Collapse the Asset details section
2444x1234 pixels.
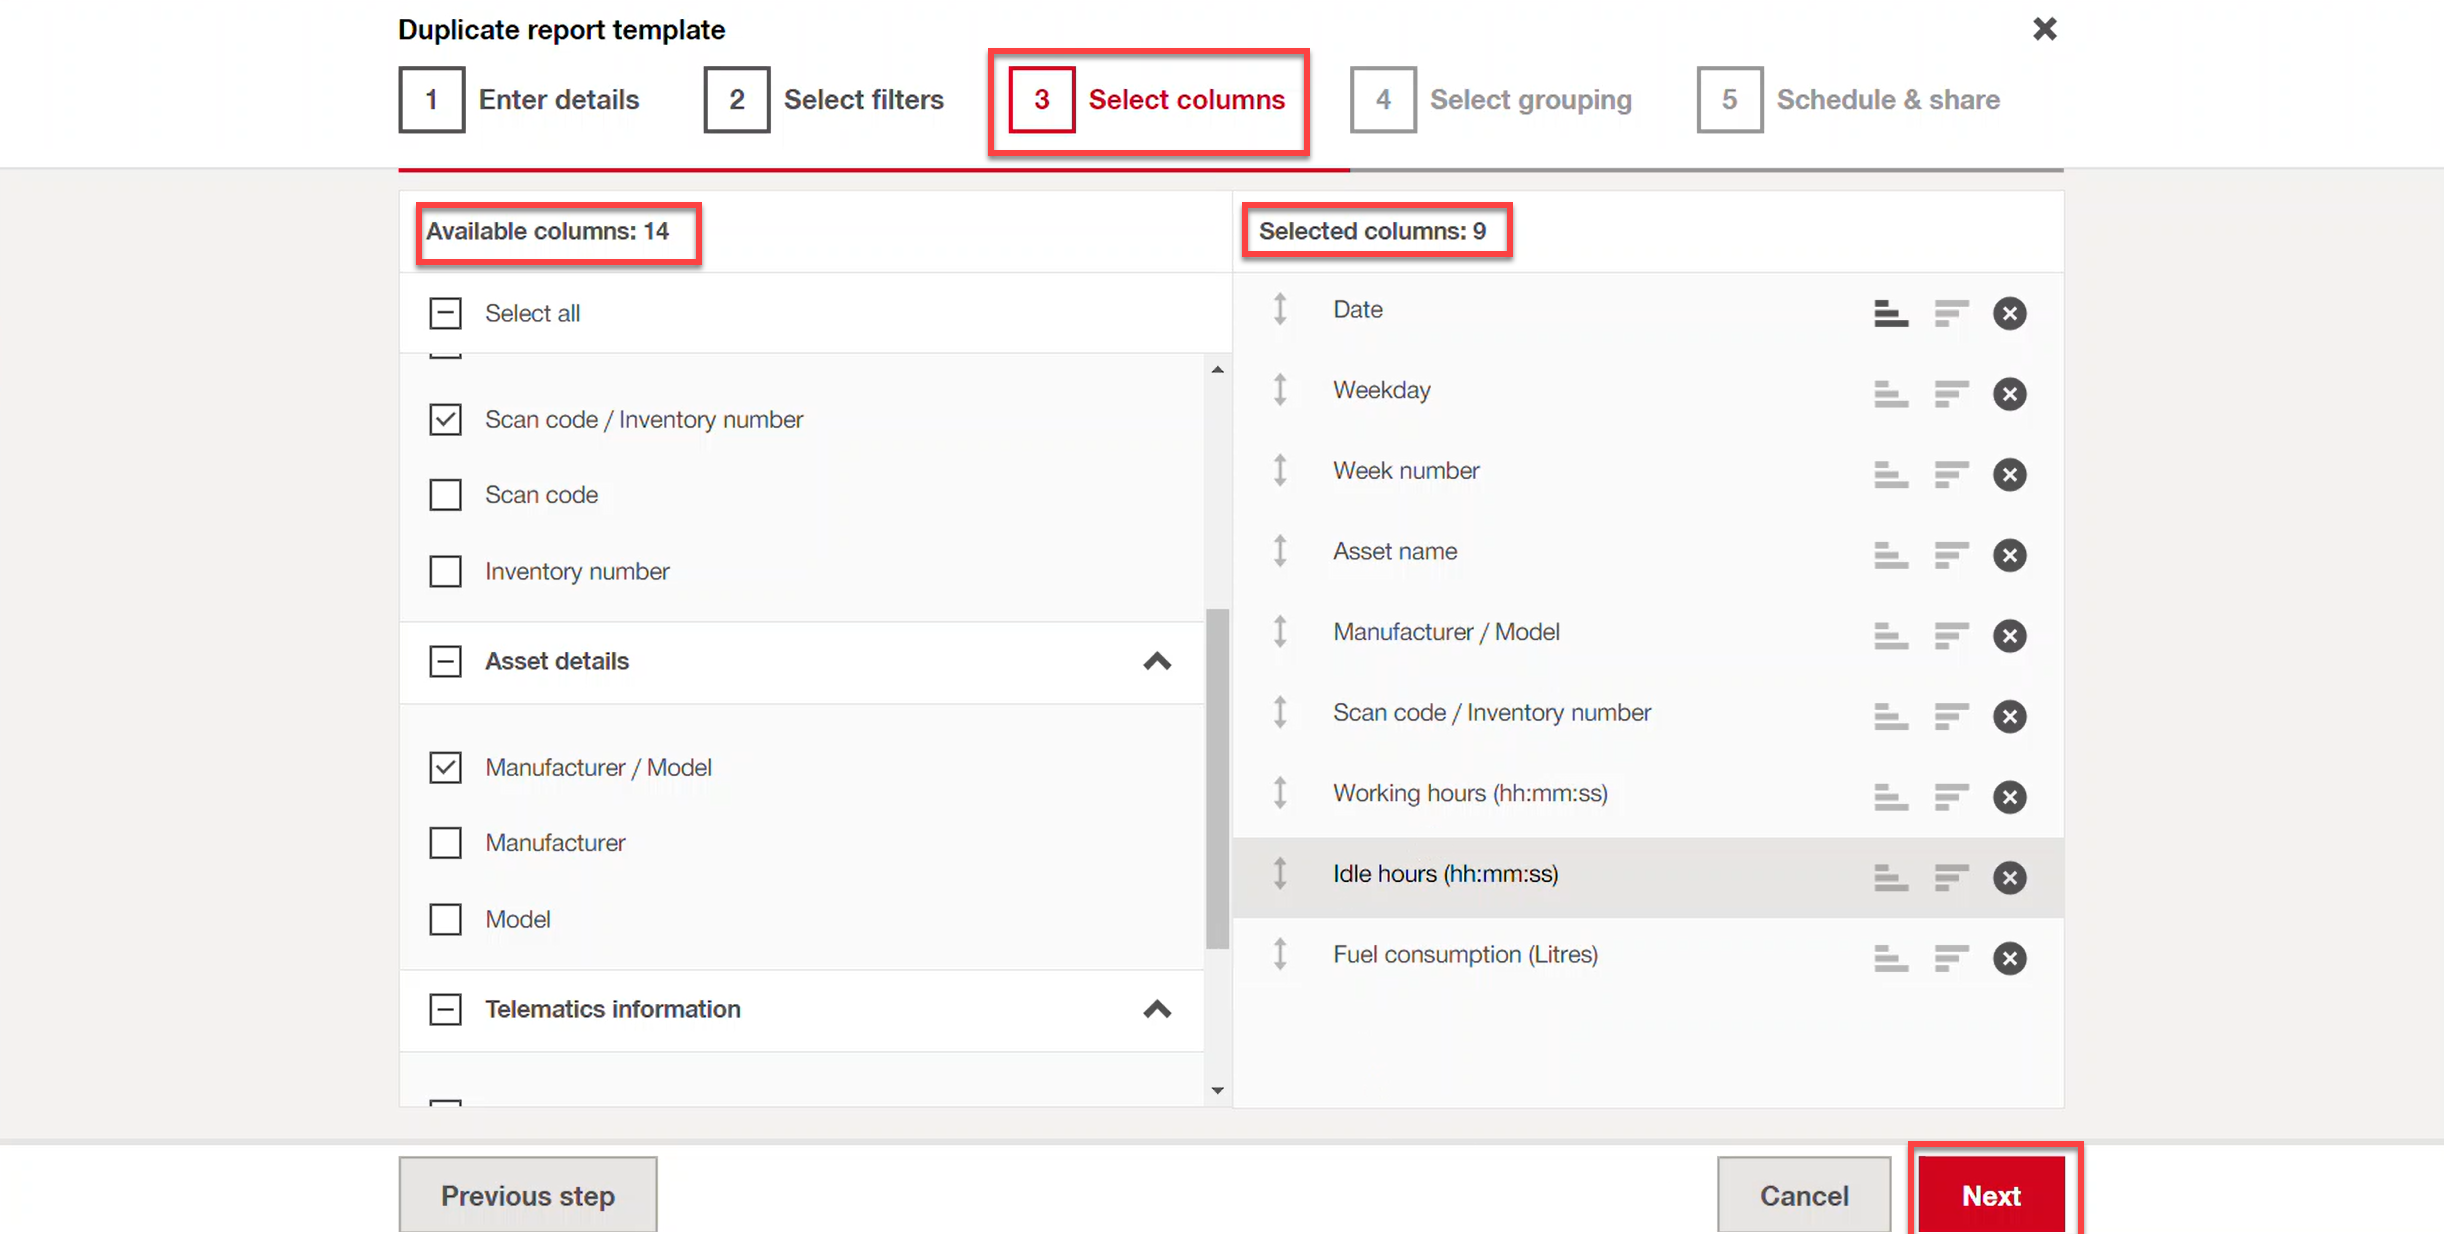pos(1157,661)
